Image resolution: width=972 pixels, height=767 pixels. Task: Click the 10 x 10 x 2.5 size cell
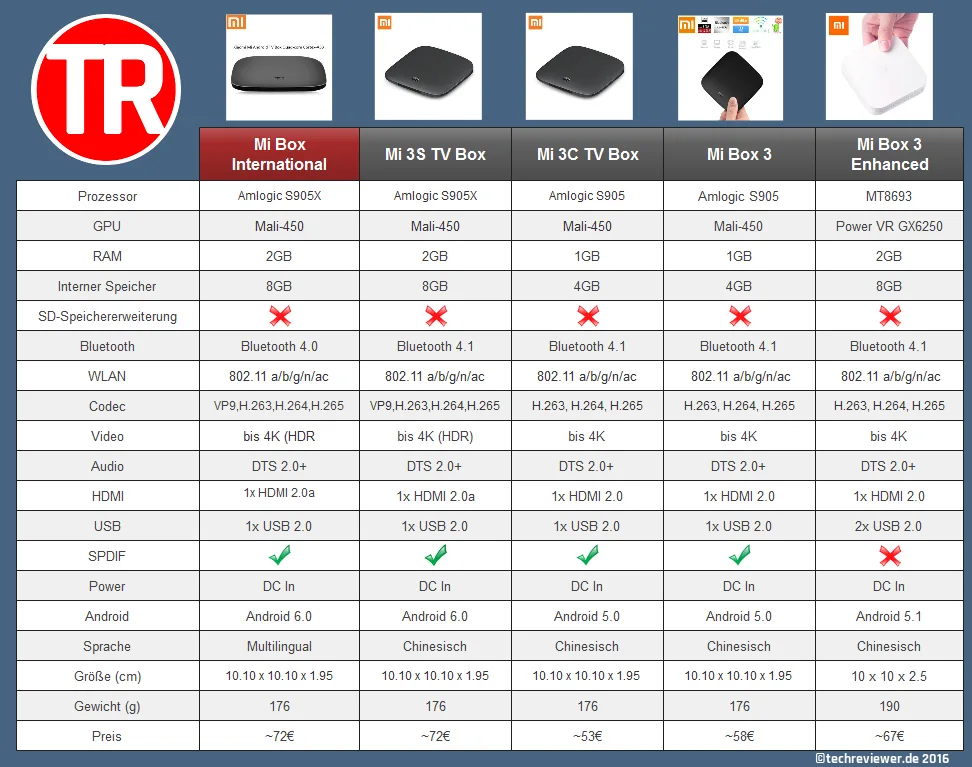(x=889, y=676)
